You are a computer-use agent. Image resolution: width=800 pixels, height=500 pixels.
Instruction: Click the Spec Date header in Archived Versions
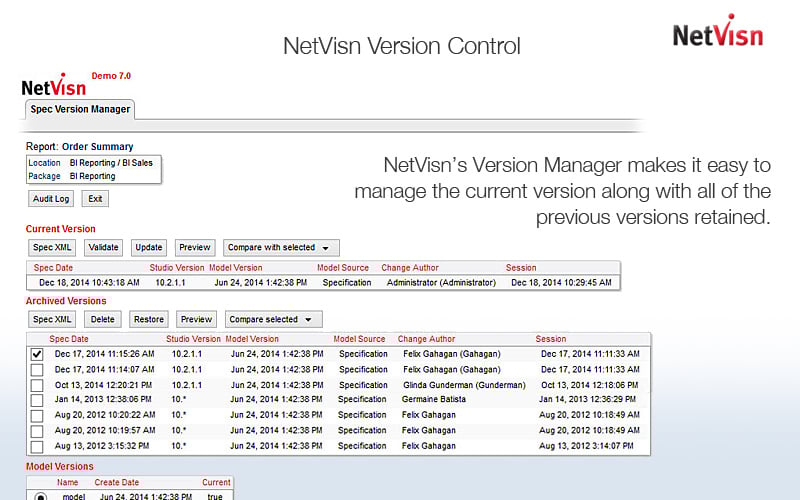(x=69, y=339)
